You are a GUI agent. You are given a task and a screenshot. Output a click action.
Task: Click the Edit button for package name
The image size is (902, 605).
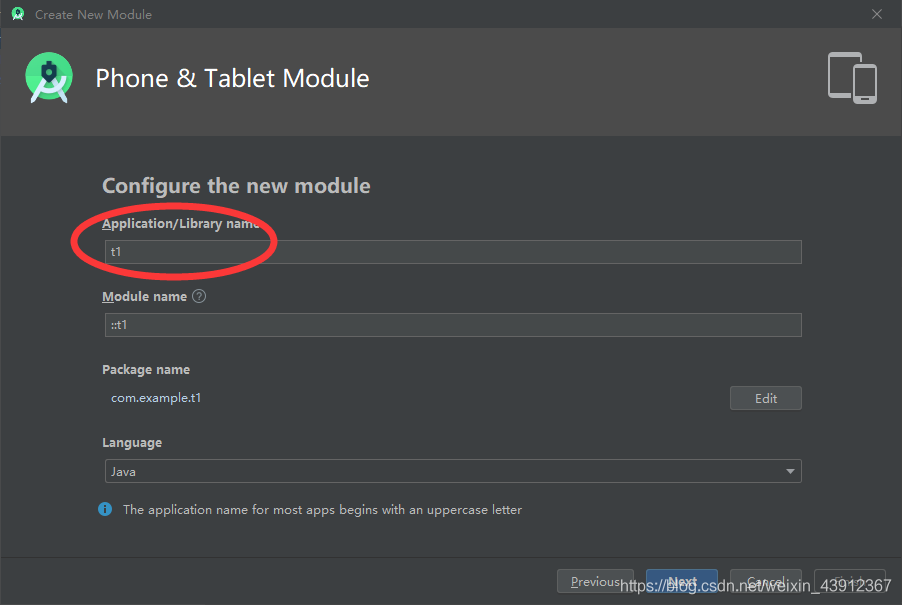point(765,398)
